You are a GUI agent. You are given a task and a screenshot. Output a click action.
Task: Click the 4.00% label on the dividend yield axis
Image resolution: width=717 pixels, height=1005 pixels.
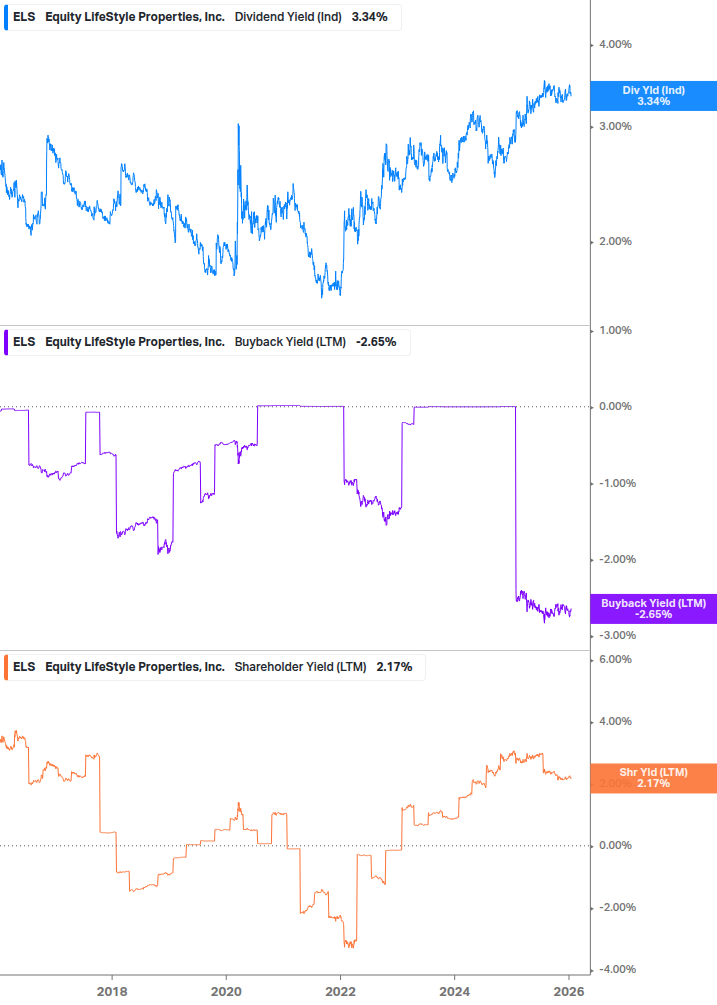tap(615, 45)
